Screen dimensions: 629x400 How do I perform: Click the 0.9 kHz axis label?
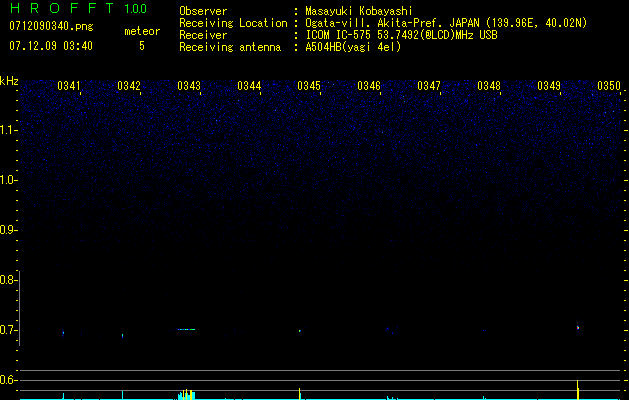coord(8,230)
